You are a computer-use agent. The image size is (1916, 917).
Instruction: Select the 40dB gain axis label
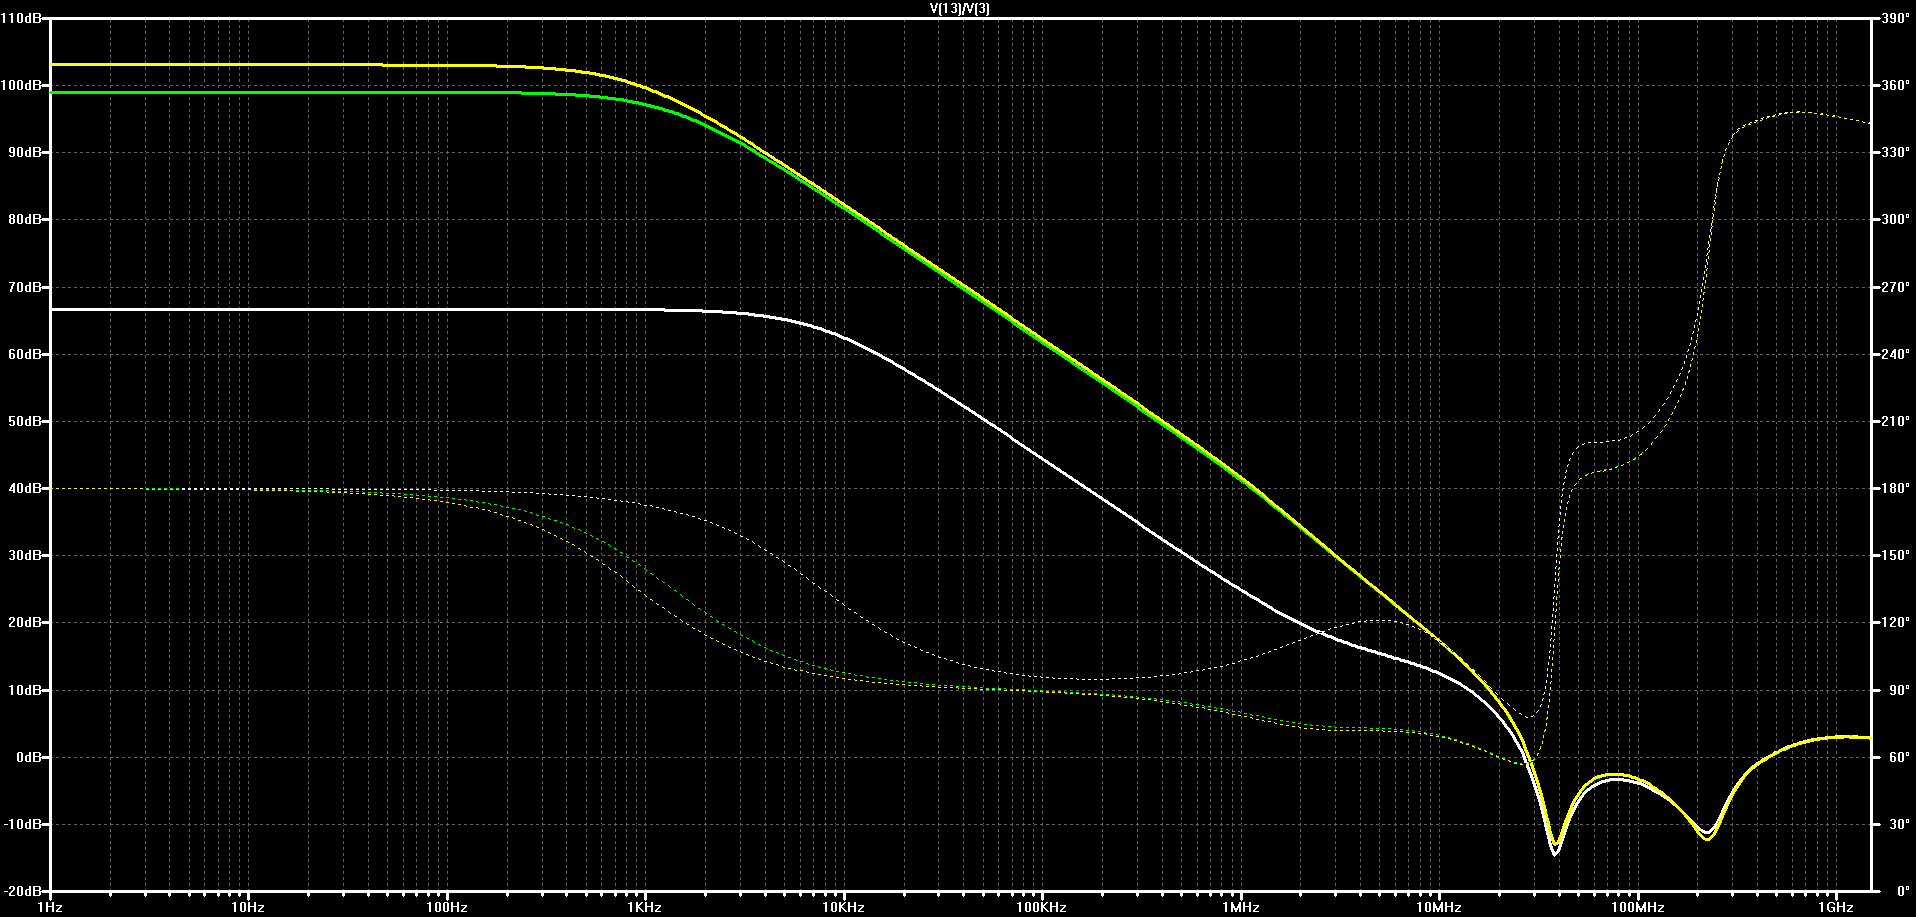[25, 488]
